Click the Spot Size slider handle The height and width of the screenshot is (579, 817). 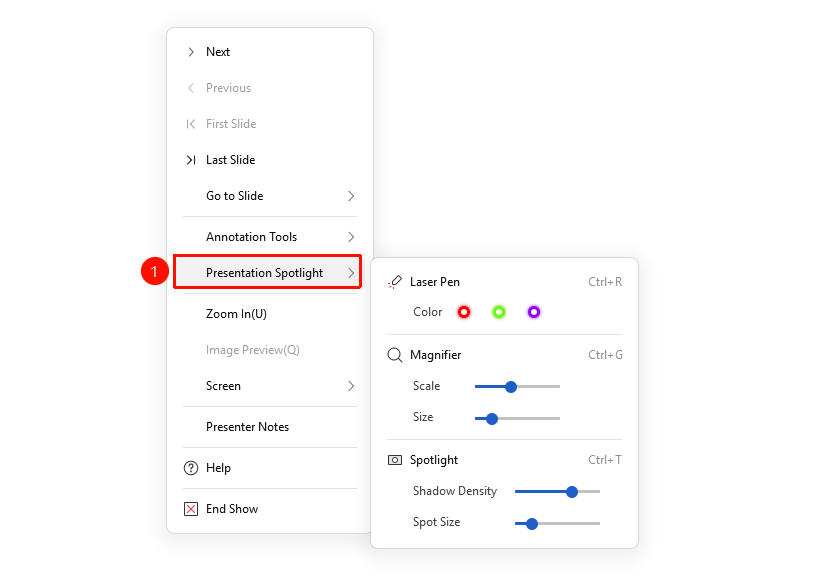(x=531, y=524)
